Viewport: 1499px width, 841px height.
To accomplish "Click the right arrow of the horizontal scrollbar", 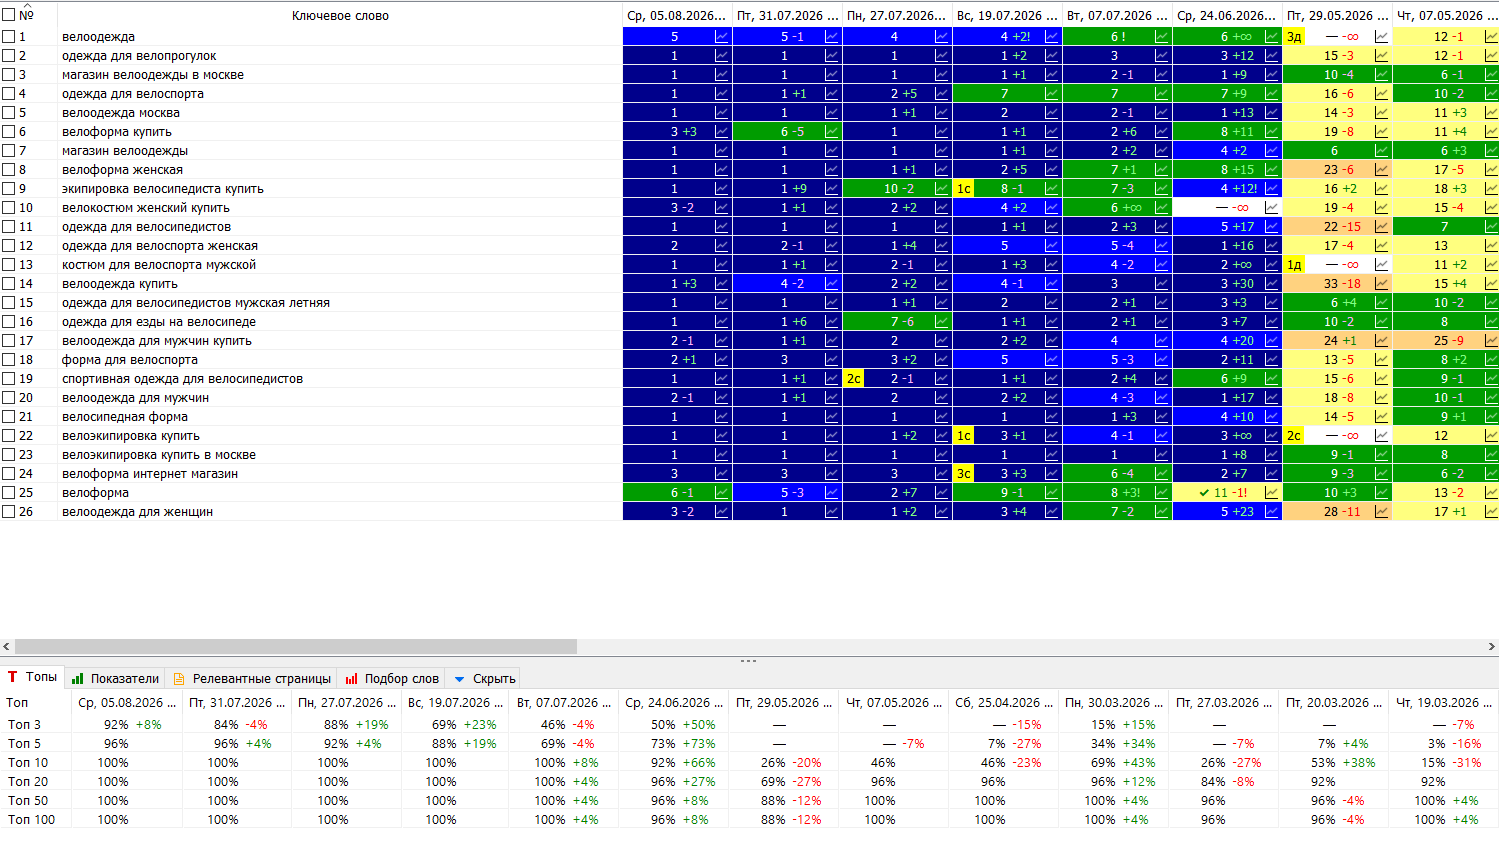I will pos(1492,647).
